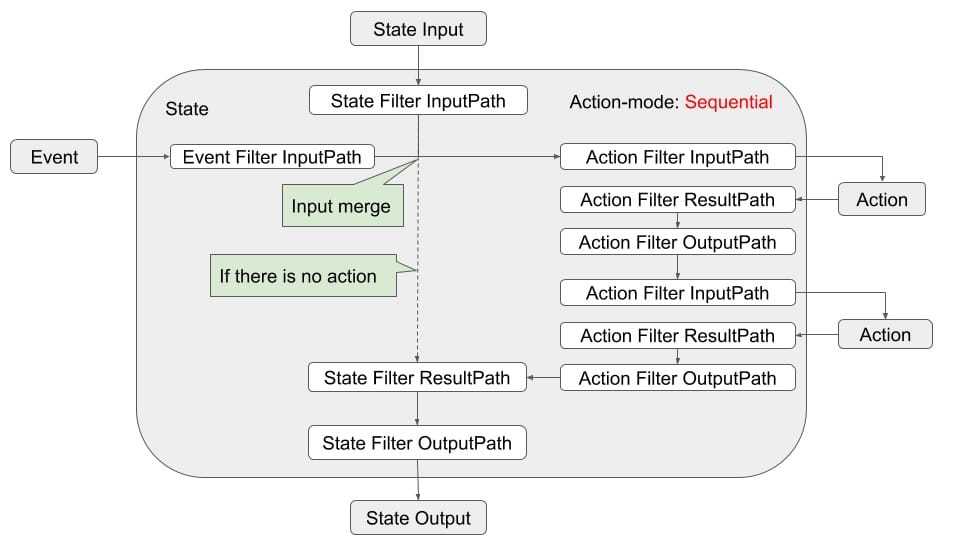Click the first Action Filter InputPath box

[x=677, y=157]
